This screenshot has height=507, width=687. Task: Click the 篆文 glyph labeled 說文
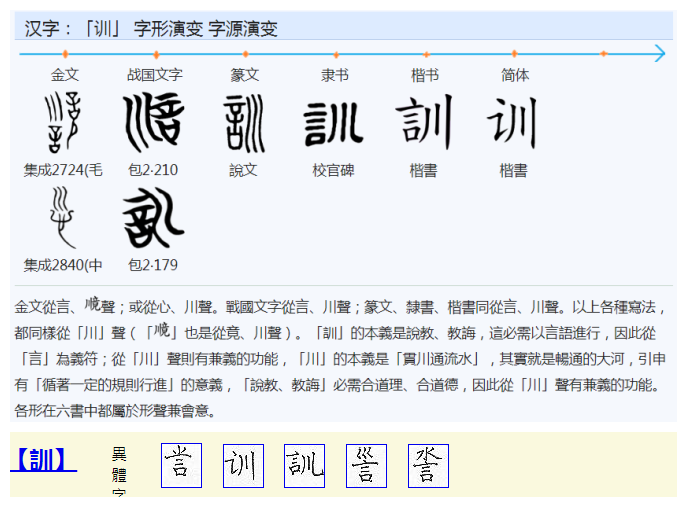(244, 123)
